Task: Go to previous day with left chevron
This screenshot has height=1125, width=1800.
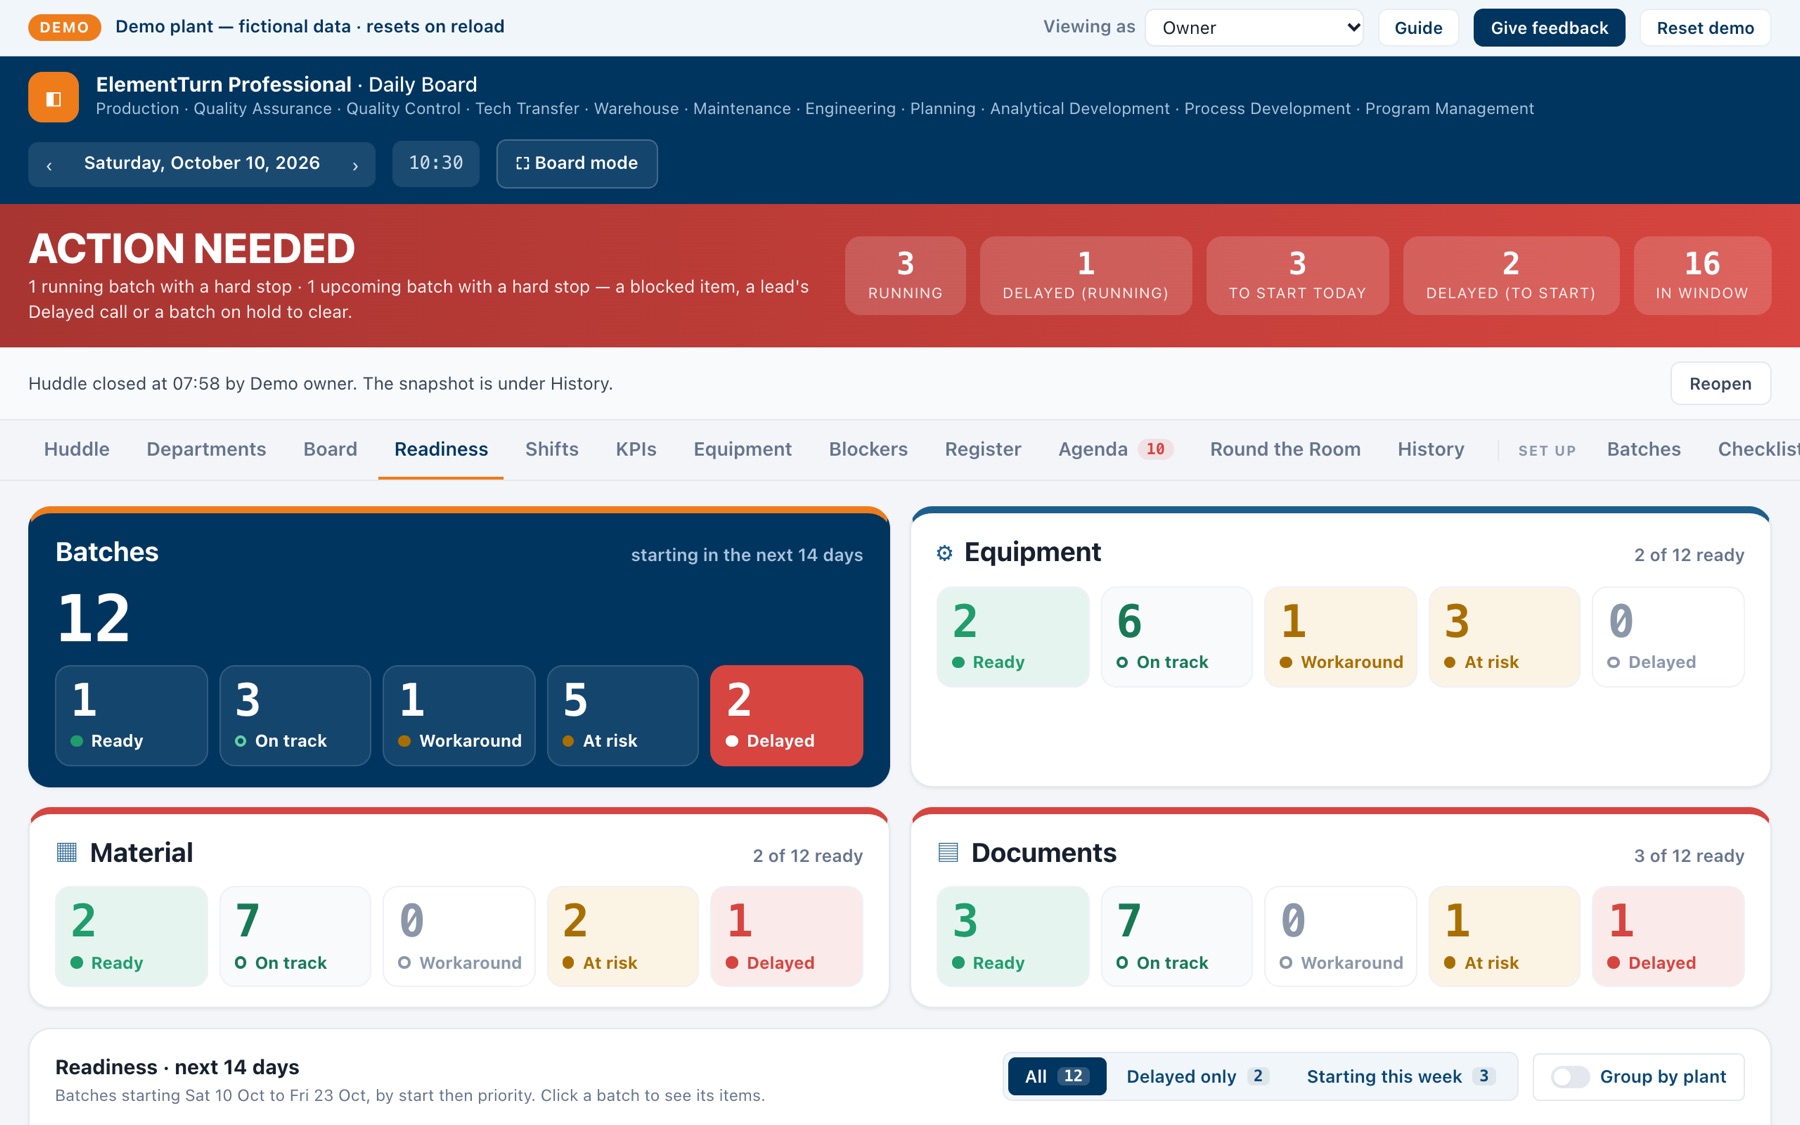Action: [49, 165]
